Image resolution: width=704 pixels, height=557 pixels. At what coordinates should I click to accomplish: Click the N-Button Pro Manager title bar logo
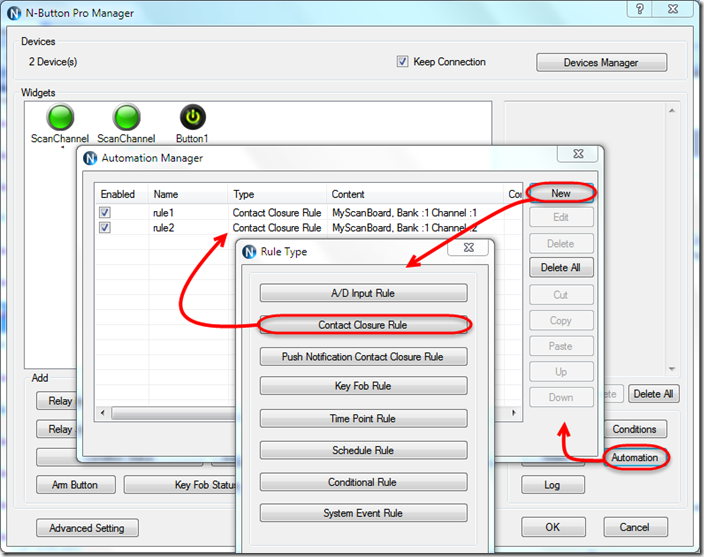tap(14, 13)
